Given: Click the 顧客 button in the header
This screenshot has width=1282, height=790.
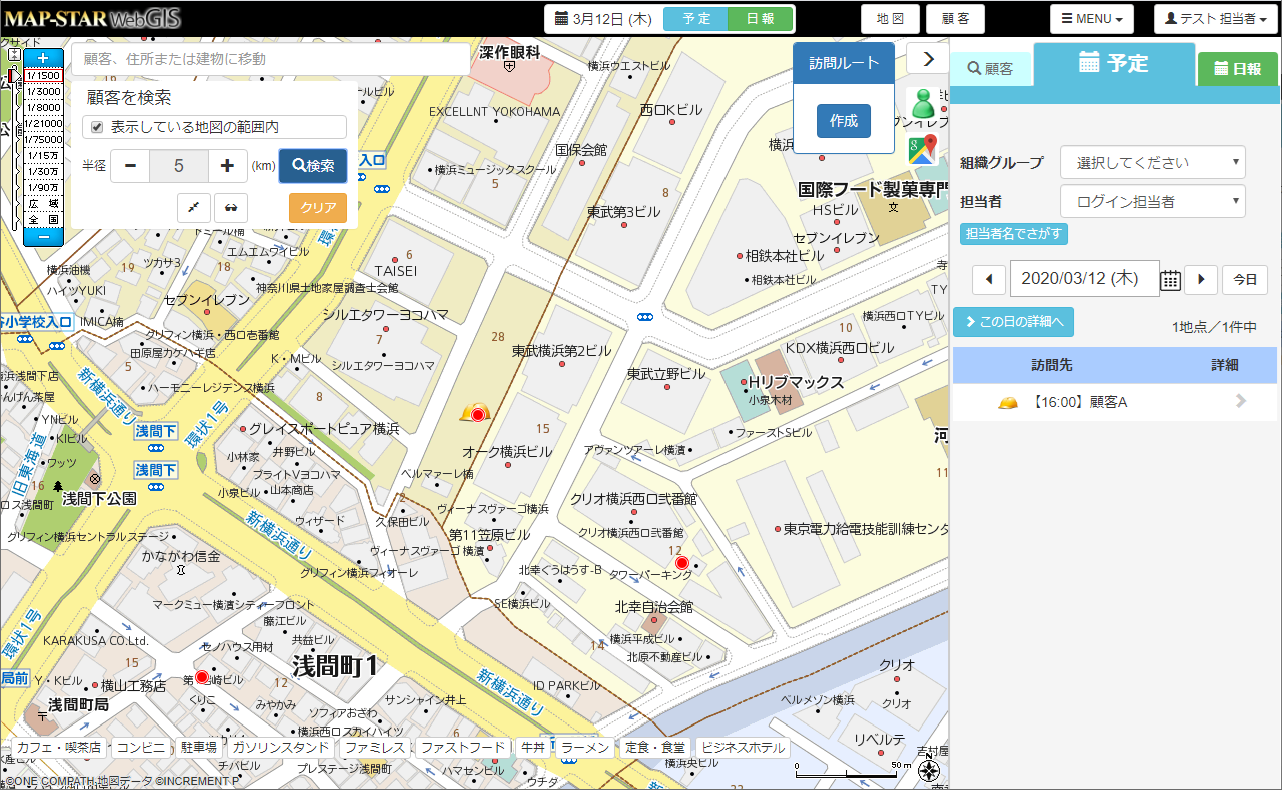Looking at the screenshot, I should (956, 19).
